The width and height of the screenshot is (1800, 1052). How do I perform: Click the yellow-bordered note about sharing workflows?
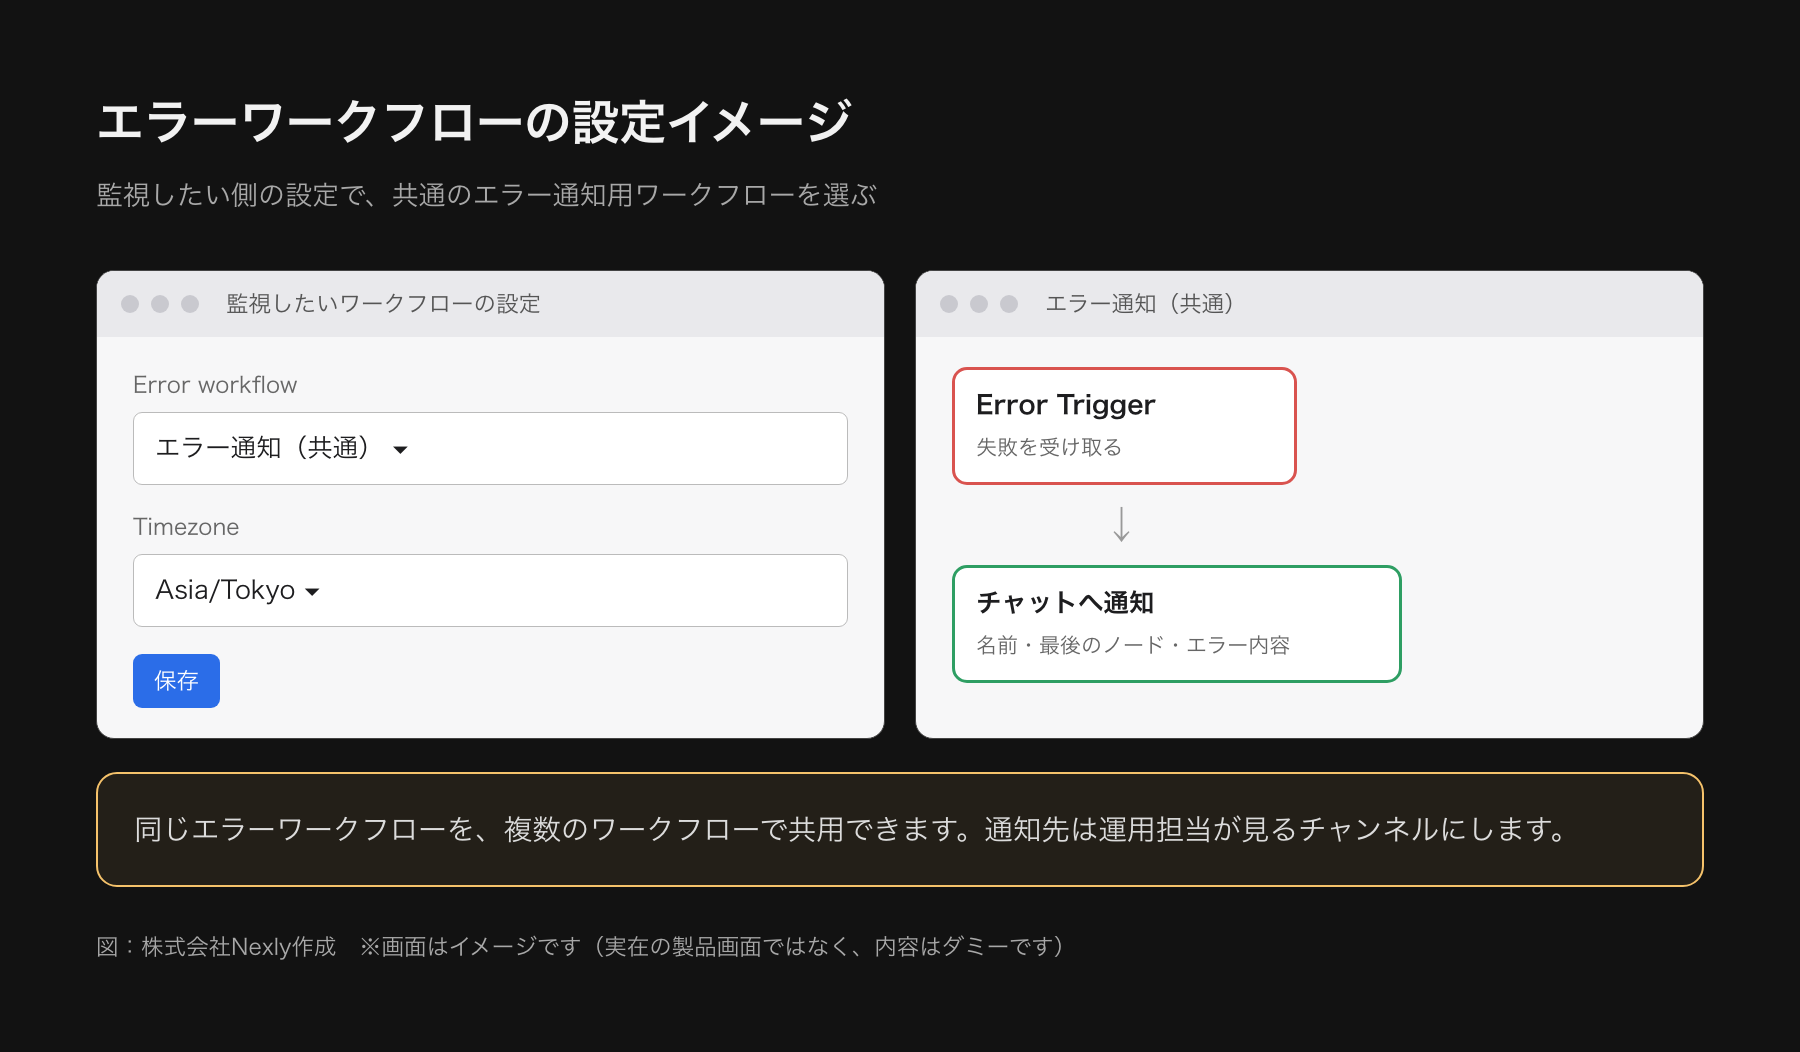point(900,829)
